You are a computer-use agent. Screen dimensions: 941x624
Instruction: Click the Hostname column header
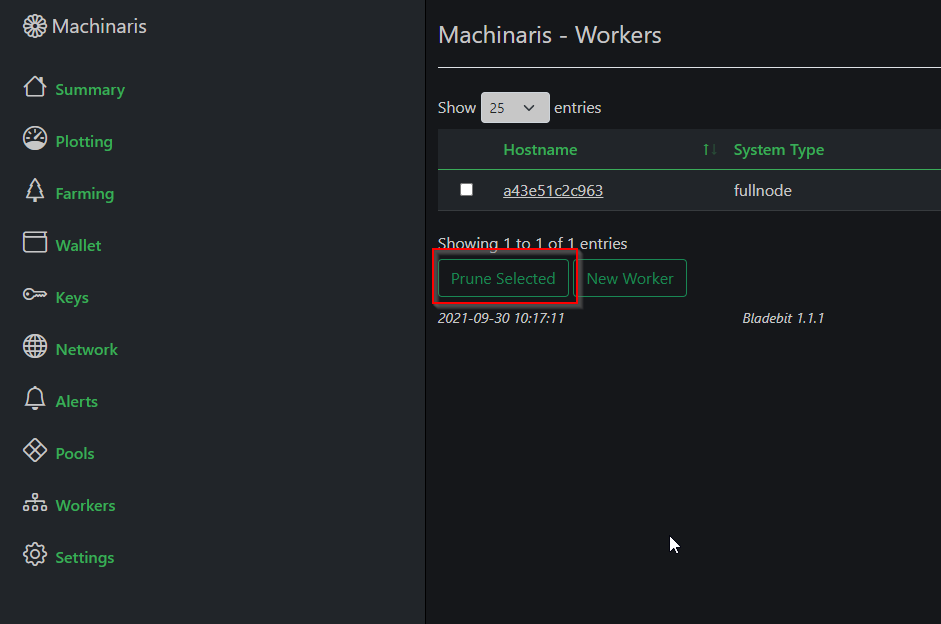pos(540,149)
